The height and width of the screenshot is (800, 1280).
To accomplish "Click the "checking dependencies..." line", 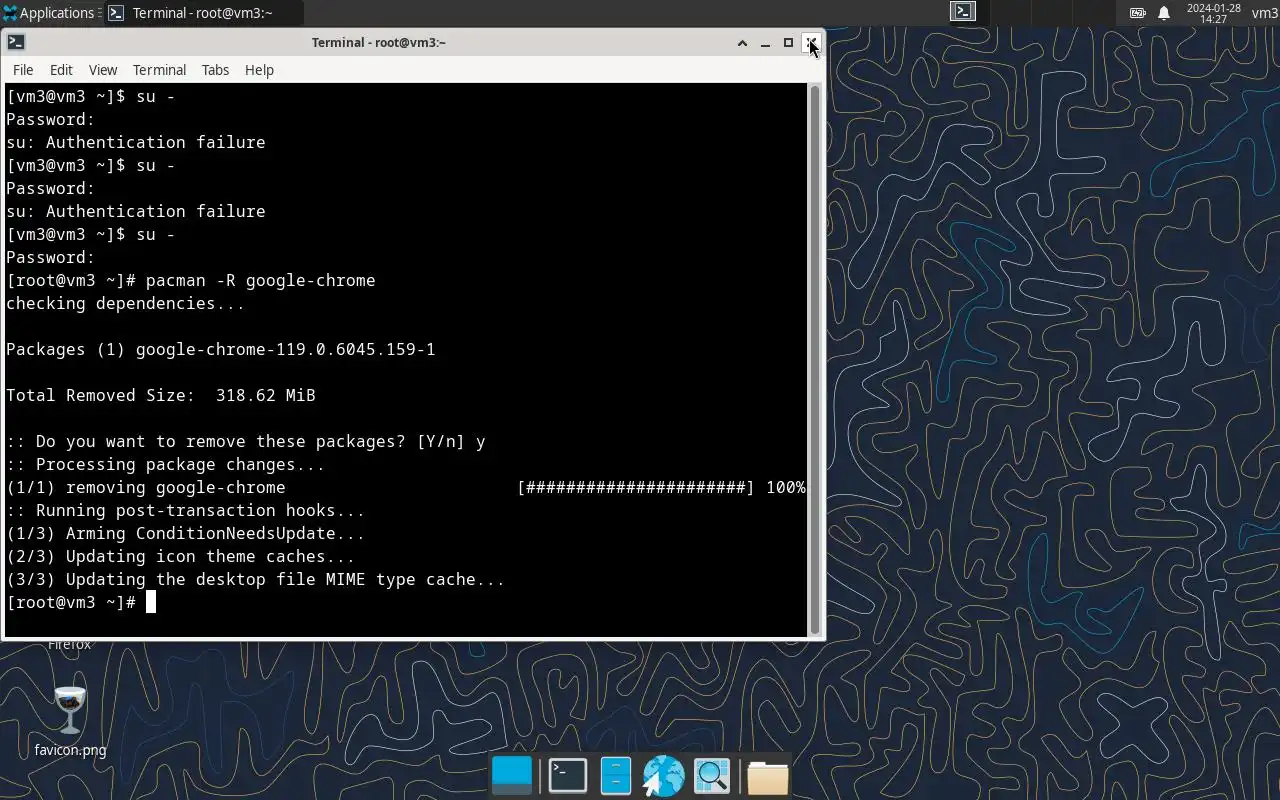I will pyautogui.click(x=126, y=303).
